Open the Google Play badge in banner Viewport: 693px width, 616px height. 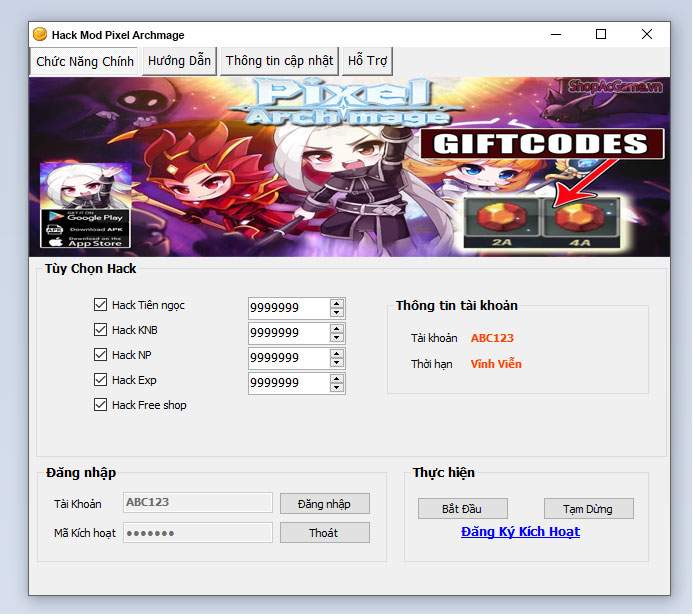point(85,217)
